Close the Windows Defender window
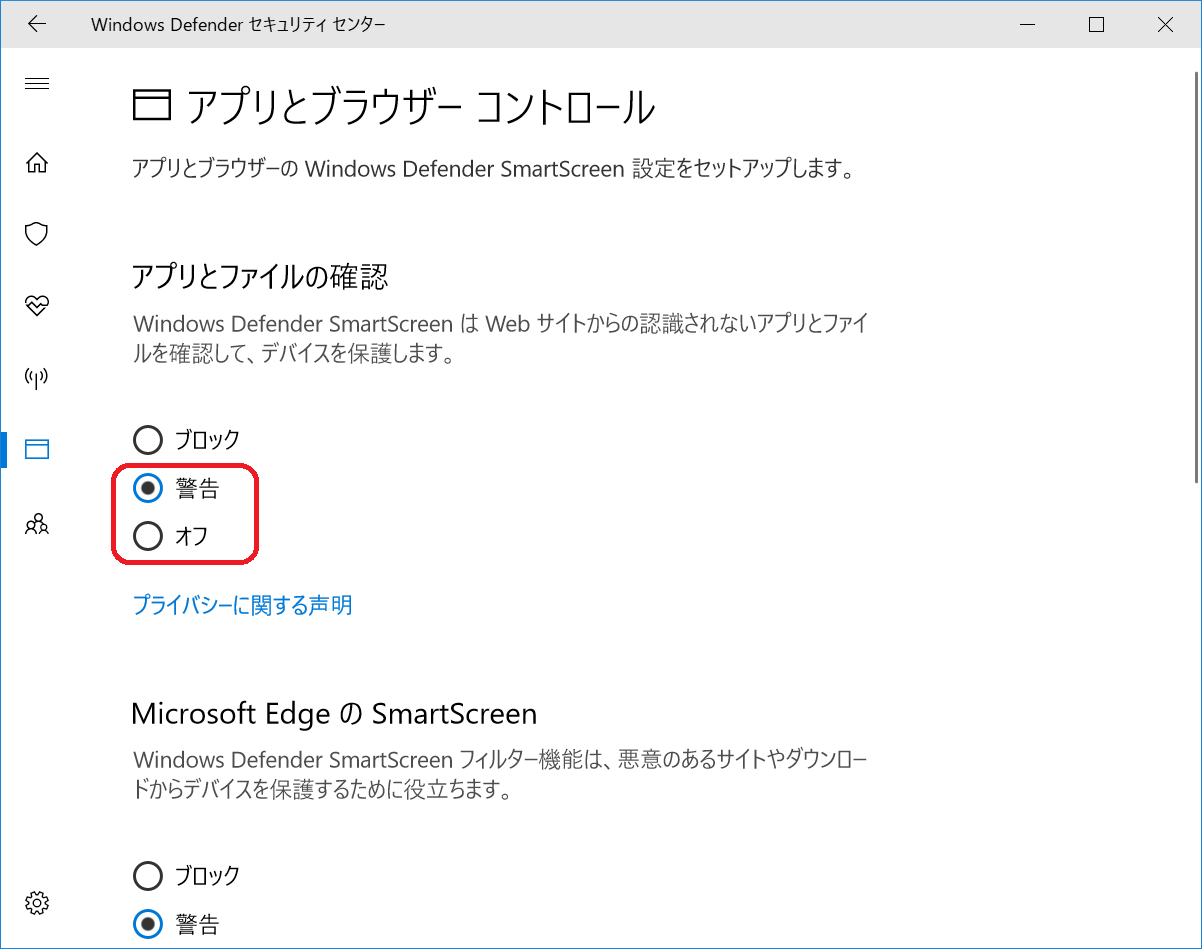 coord(1165,25)
